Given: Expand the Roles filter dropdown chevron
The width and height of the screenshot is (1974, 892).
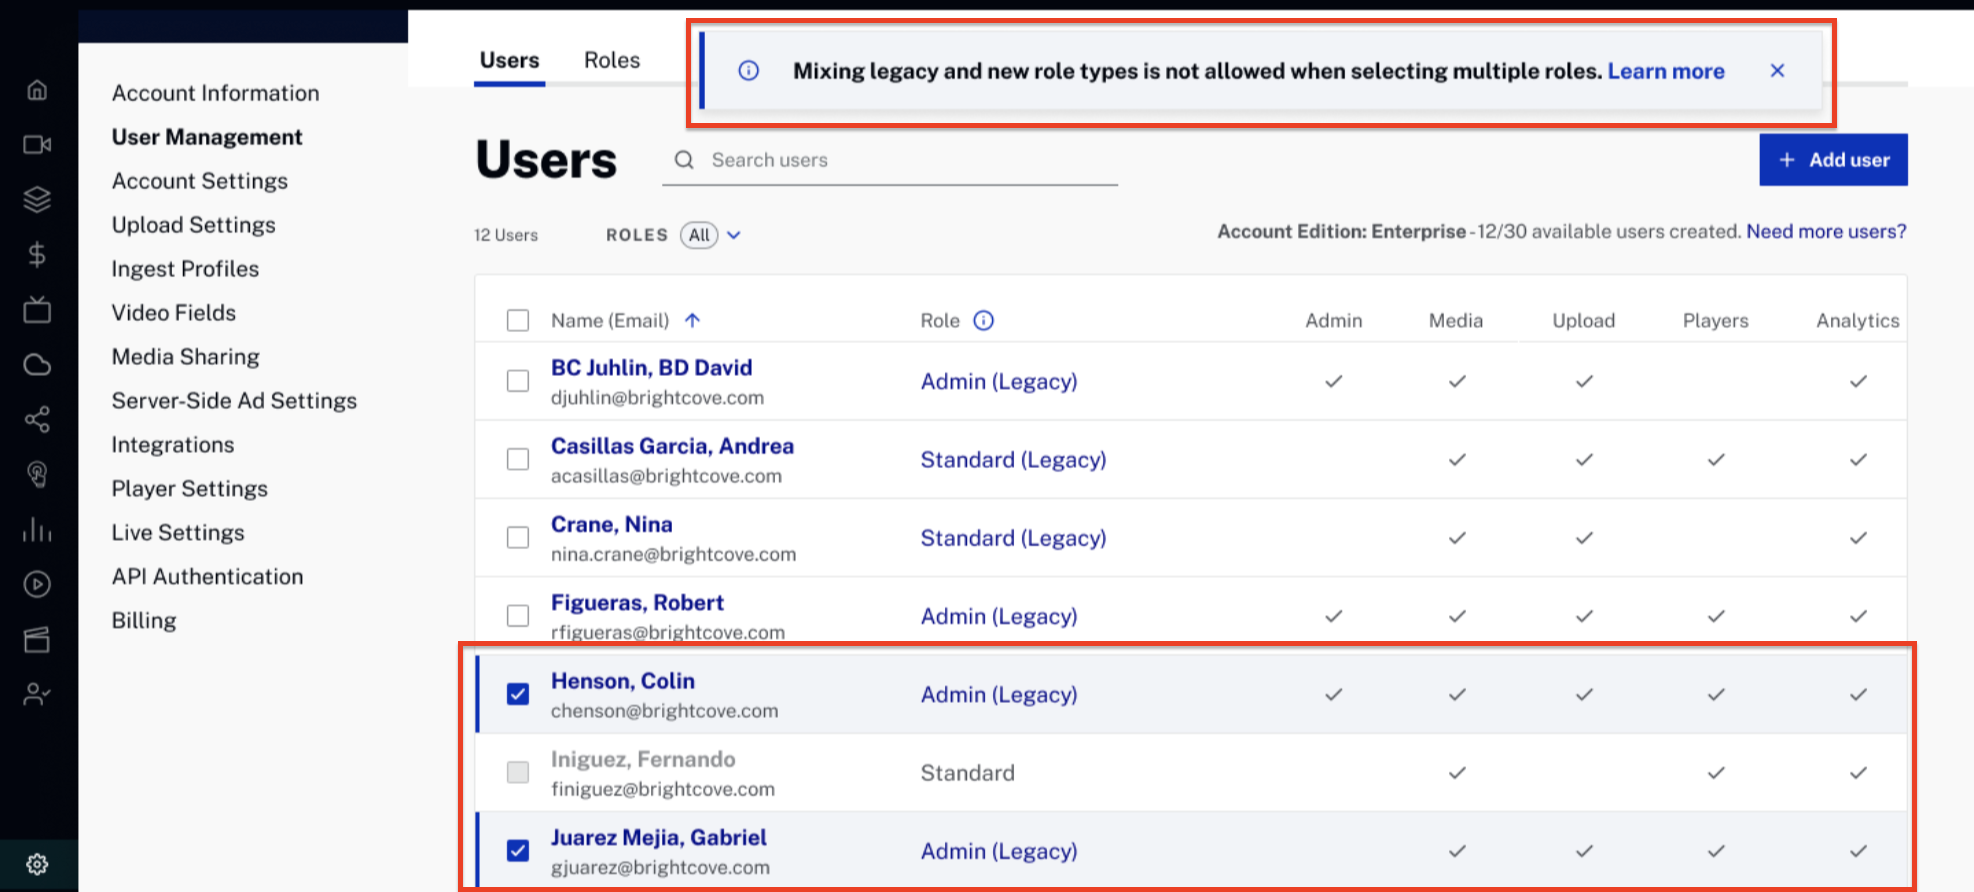Looking at the screenshot, I should click(x=734, y=235).
